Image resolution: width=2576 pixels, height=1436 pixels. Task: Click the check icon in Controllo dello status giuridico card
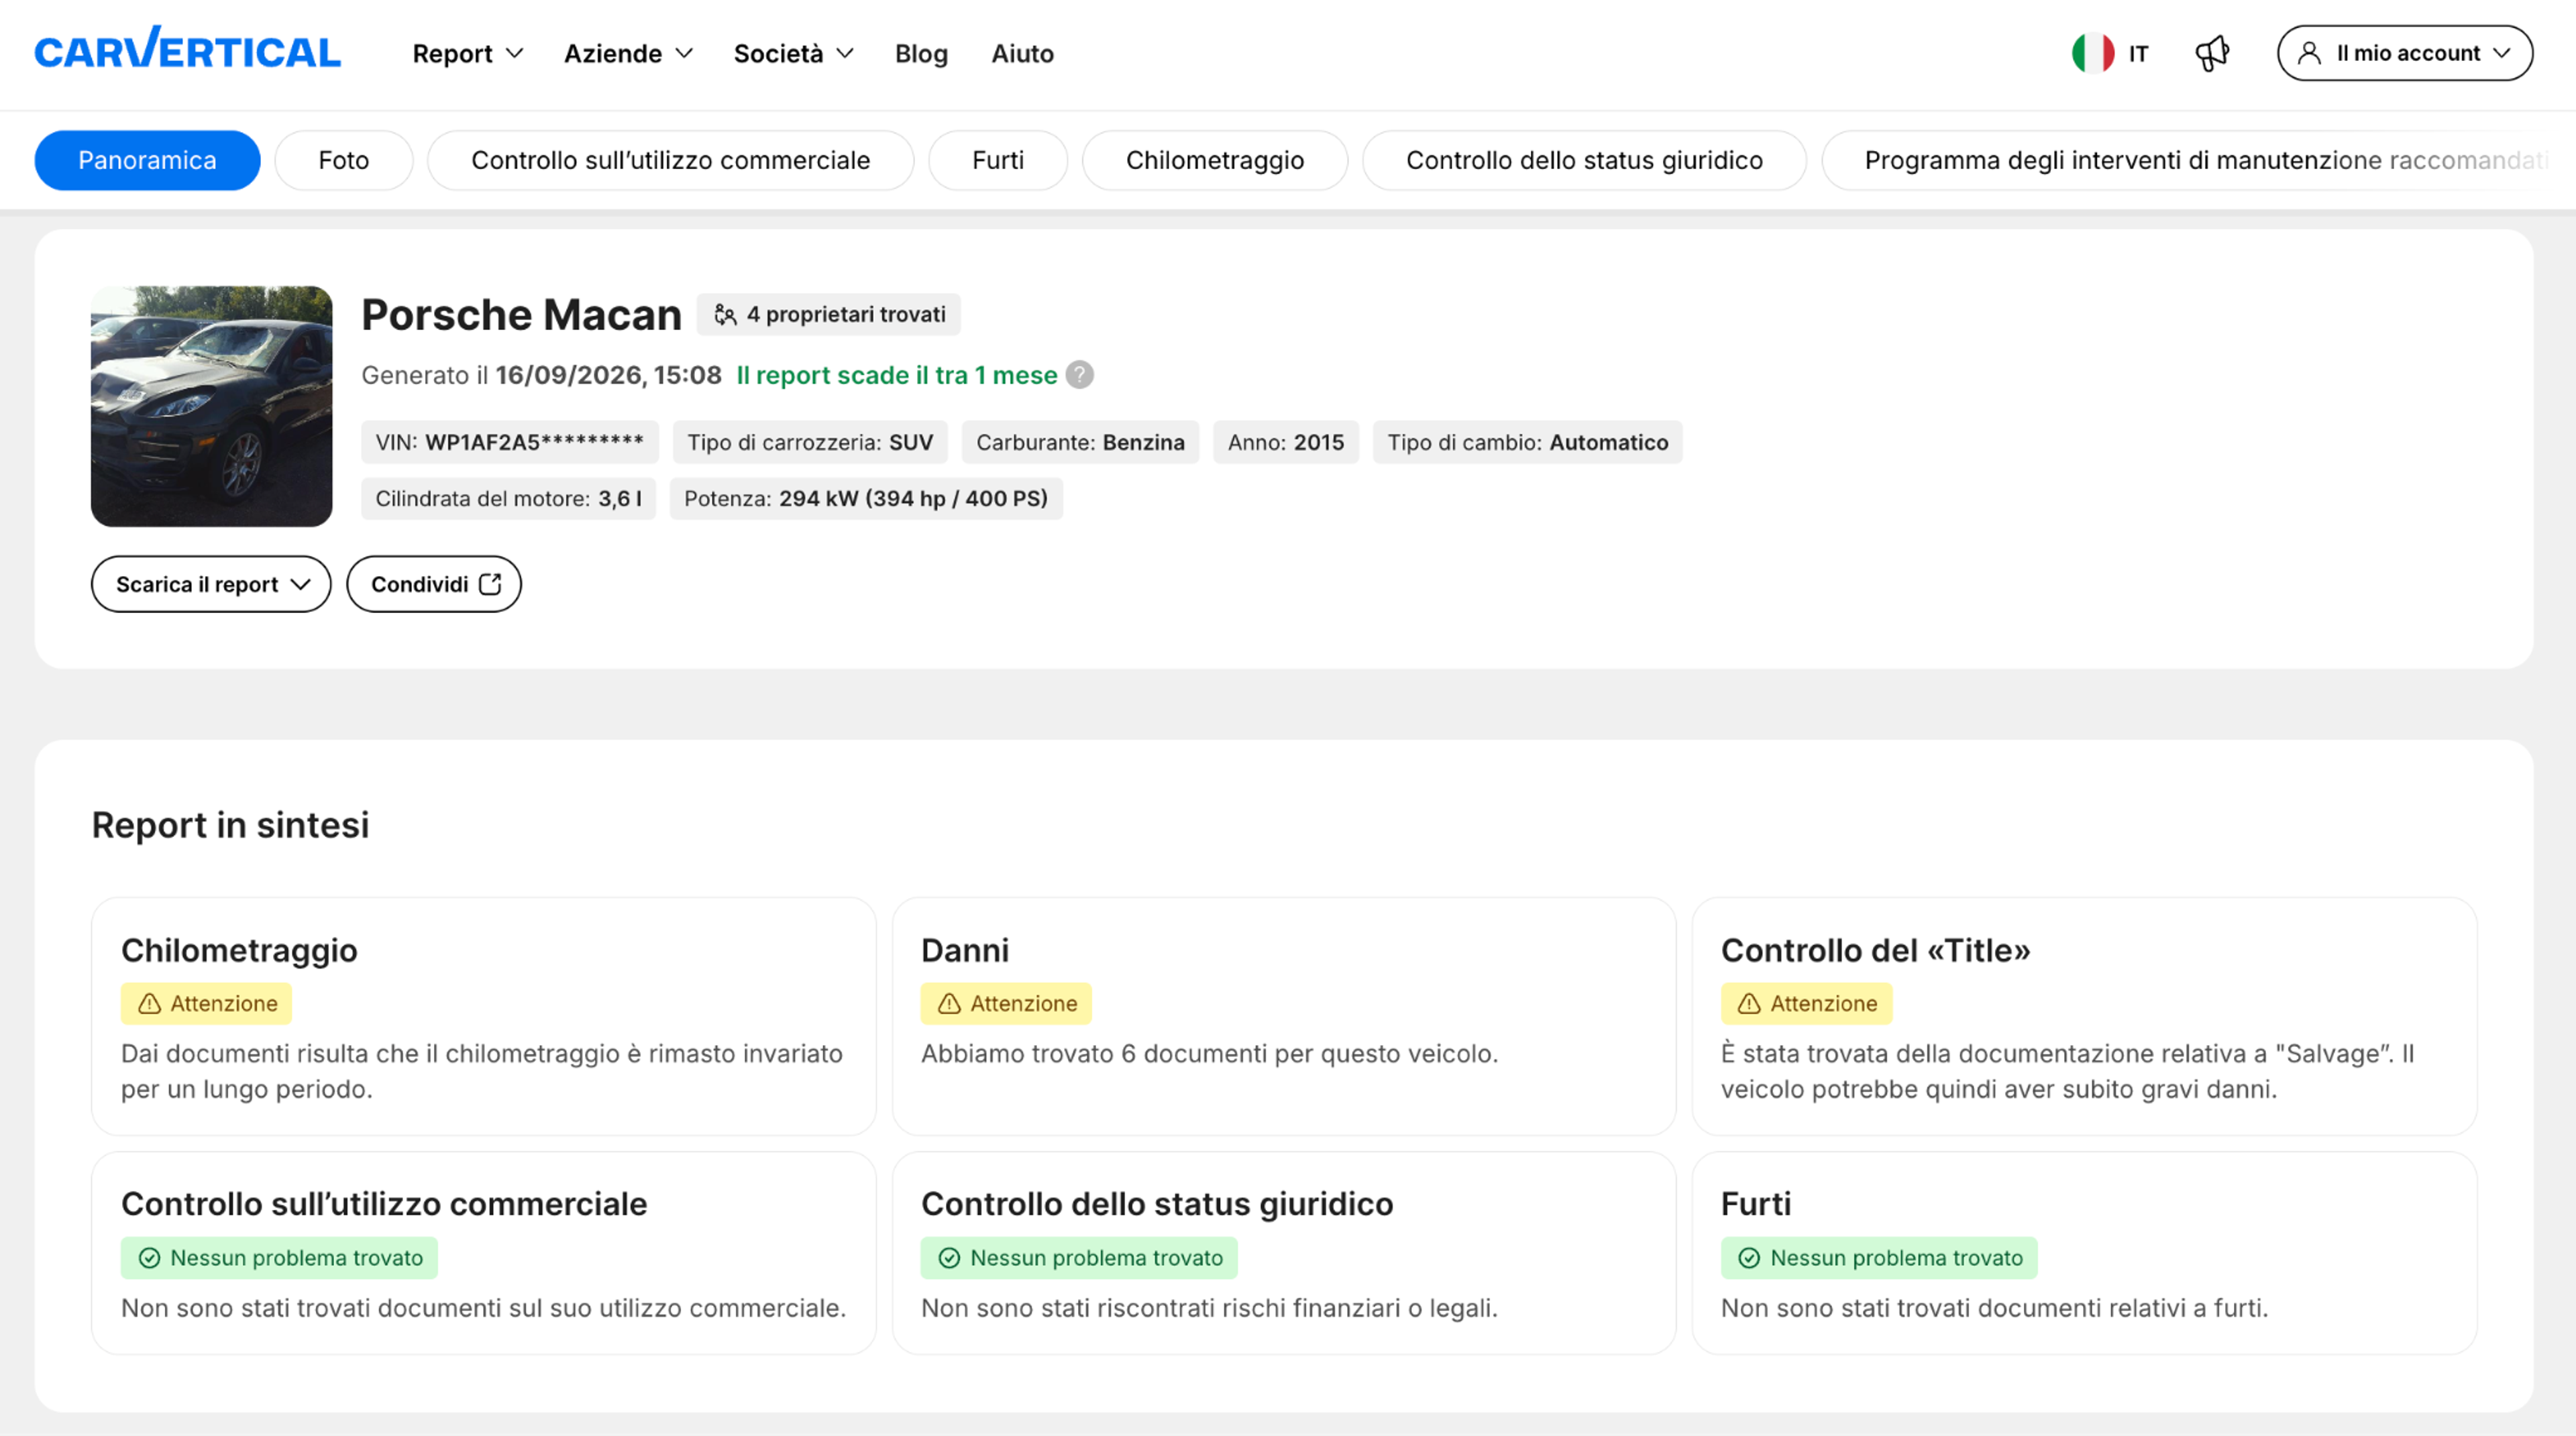tap(949, 1258)
